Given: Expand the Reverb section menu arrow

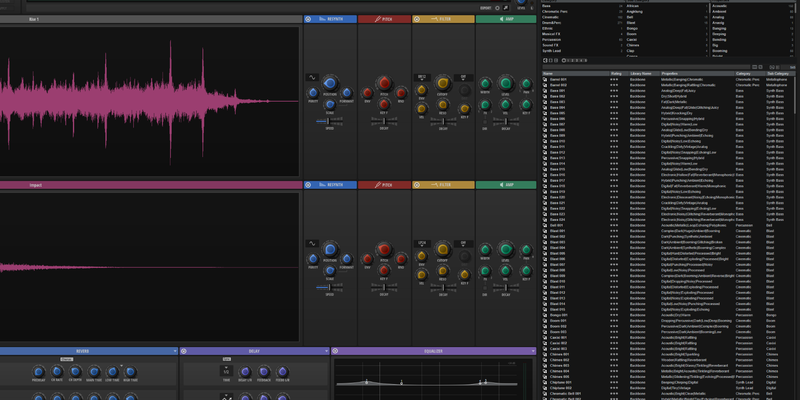Looking at the screenshot, I should point(174,351).
